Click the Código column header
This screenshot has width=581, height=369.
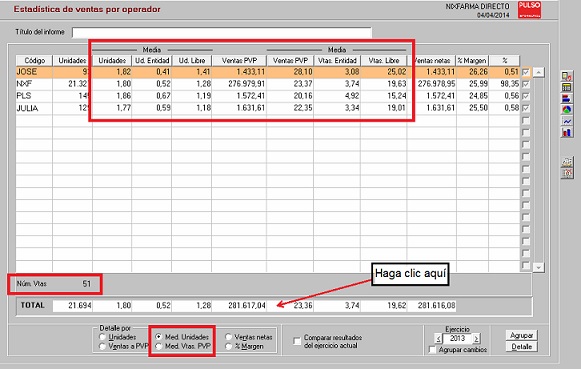[34, 60]
